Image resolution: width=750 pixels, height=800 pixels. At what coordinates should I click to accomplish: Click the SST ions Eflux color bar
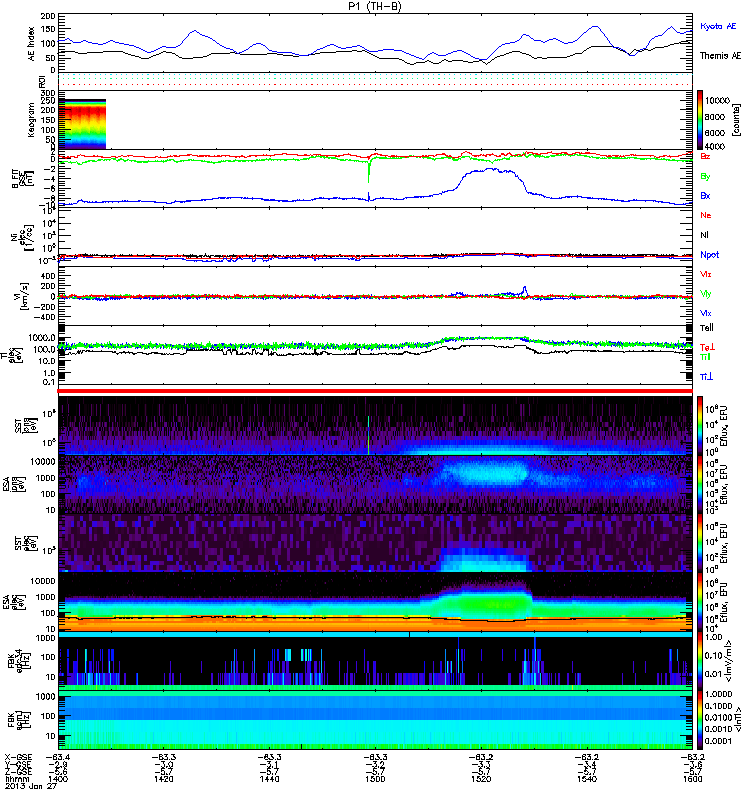pyautogui.click(x=700, y=426)
